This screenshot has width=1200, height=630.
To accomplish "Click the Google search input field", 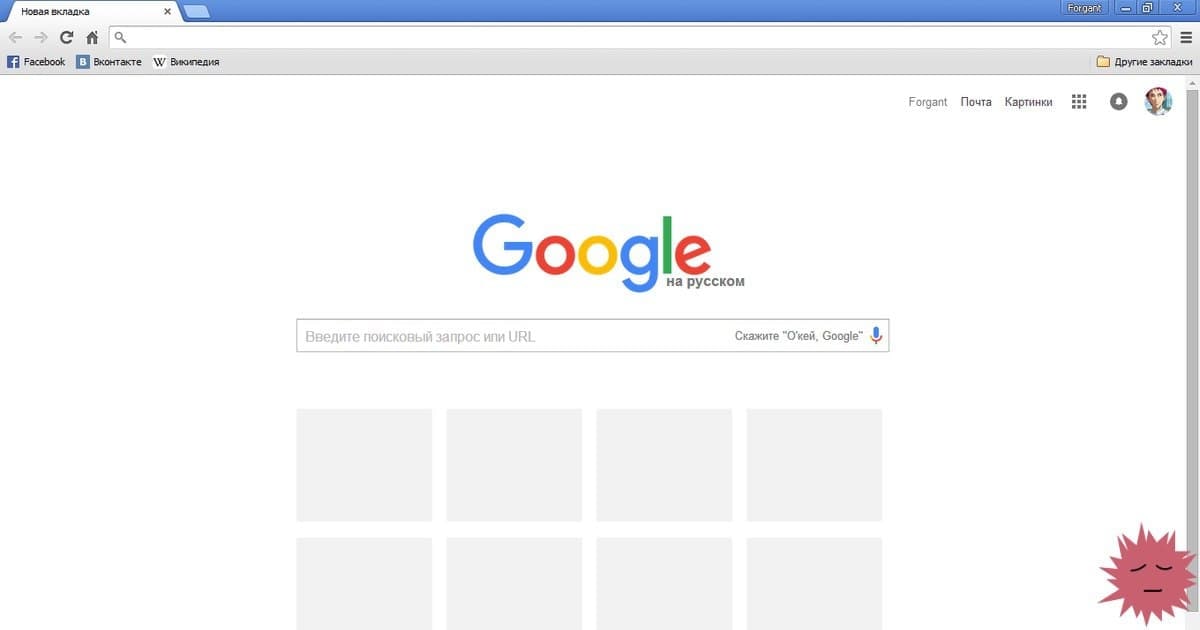I will [x=592, y=336].
